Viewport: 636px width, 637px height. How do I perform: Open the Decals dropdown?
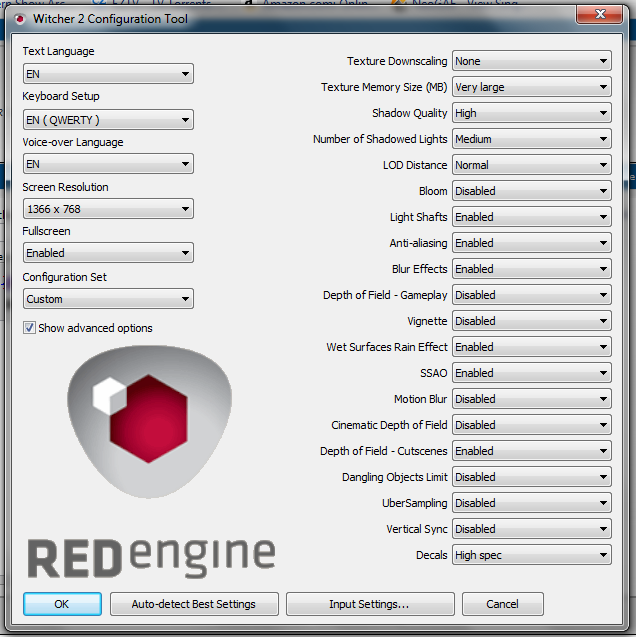point(532,555)
